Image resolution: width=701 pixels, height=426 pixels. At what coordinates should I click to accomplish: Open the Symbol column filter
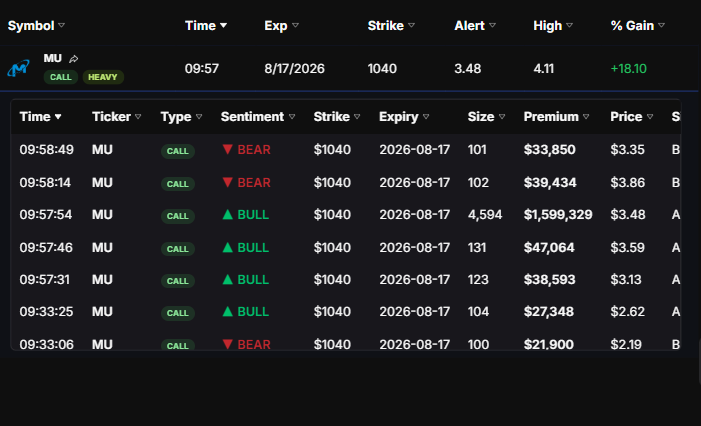(x=62, y=25)
